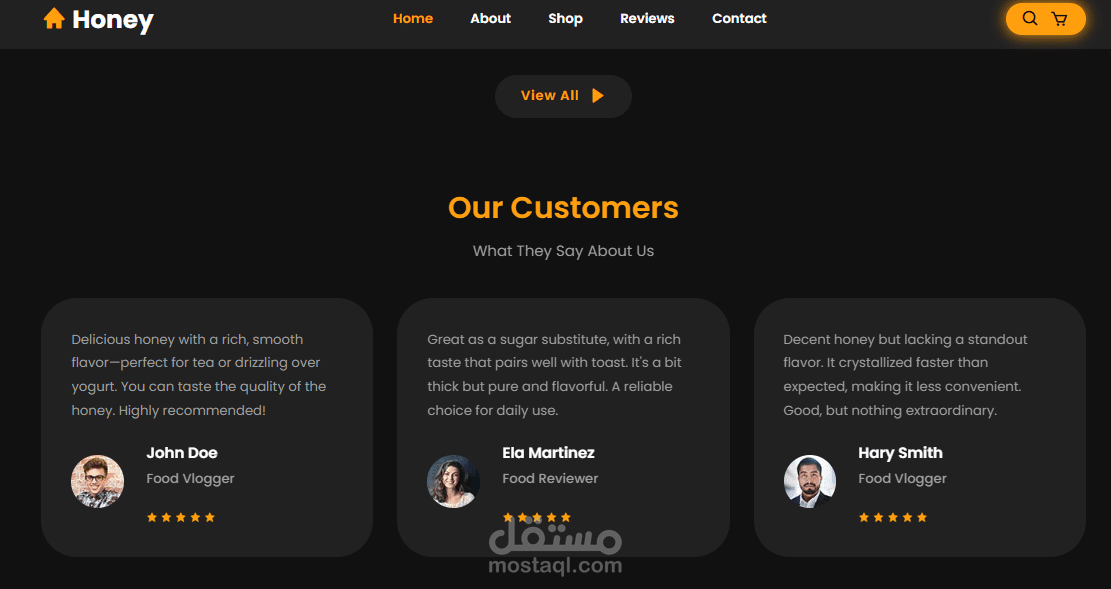Select John Doe's review text
Viewport: 1111px width, 589px height.
tap(199, 374)
